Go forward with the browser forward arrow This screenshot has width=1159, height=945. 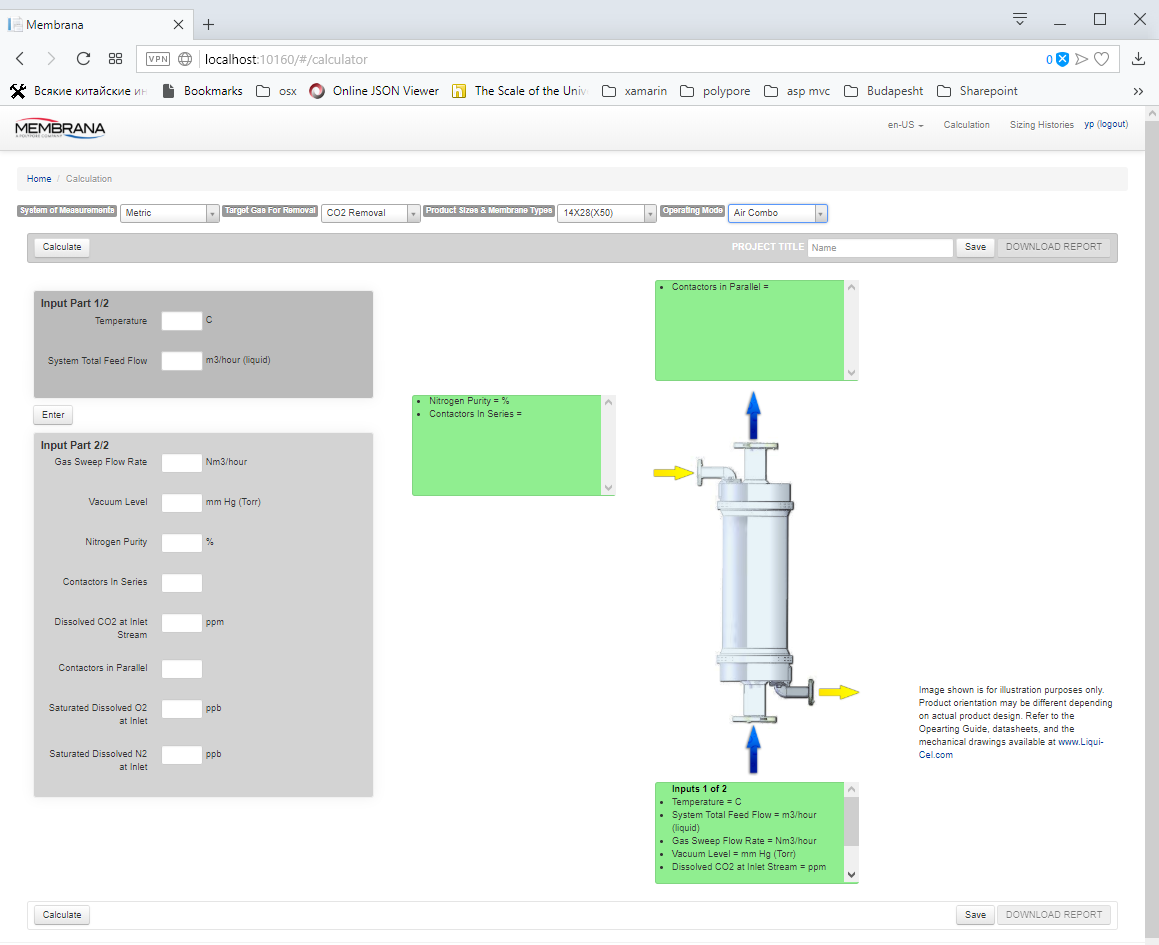50,59
